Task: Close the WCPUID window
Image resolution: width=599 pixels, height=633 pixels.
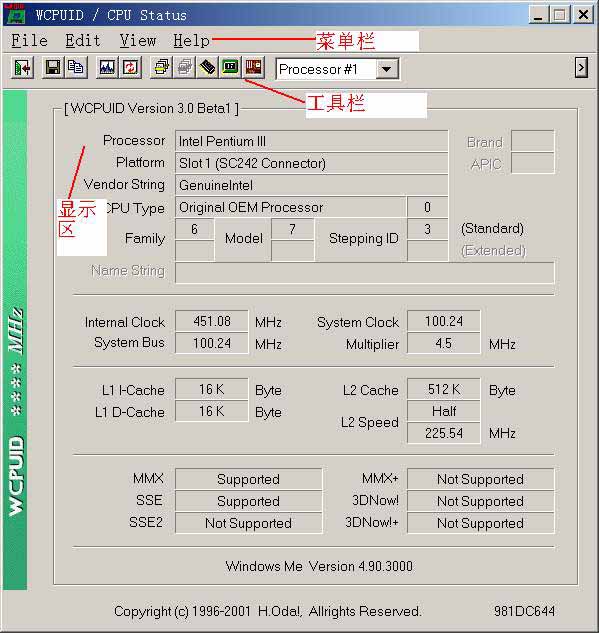Action: click(583, 15)
